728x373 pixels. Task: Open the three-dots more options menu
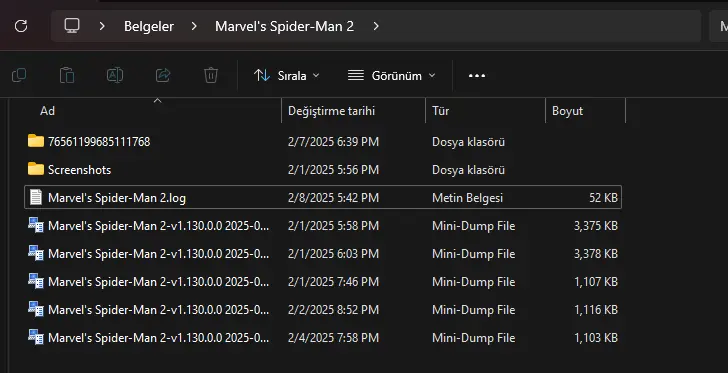point(477,76)
